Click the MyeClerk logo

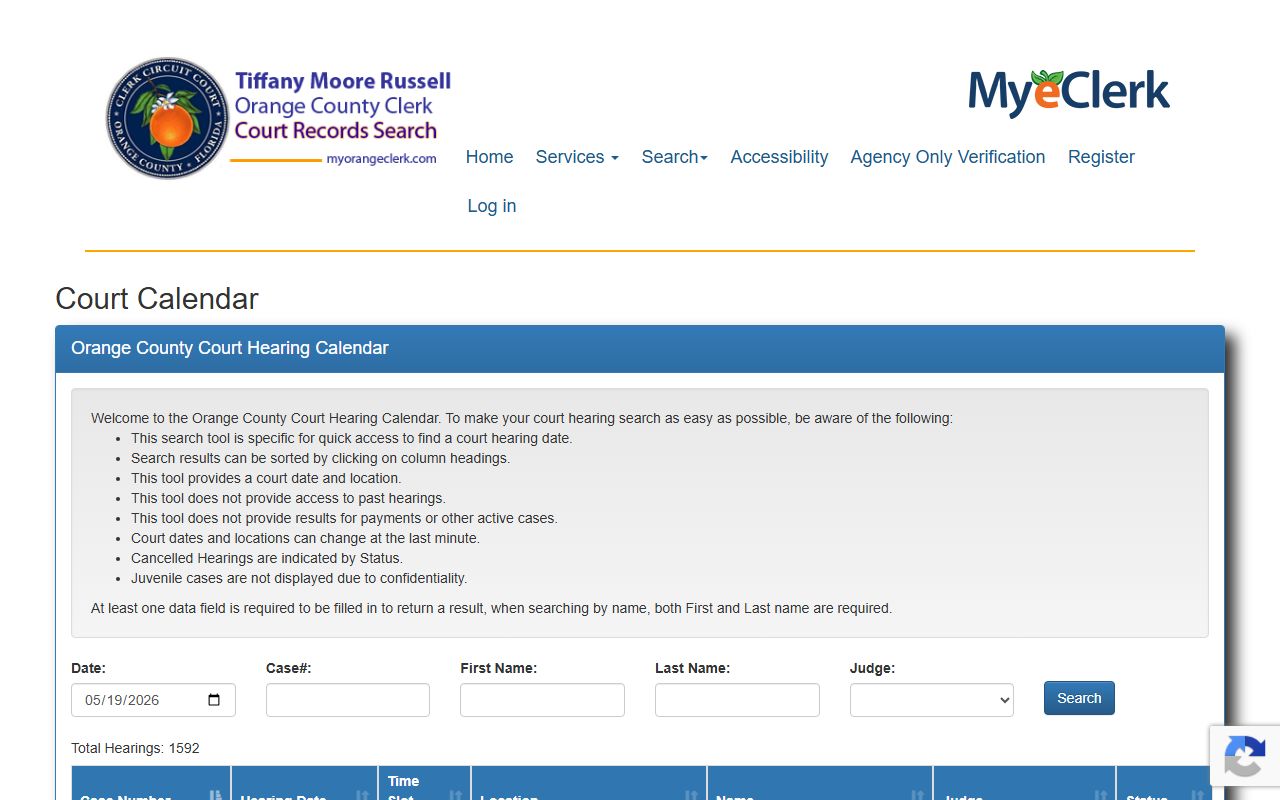pos(1068,93)
